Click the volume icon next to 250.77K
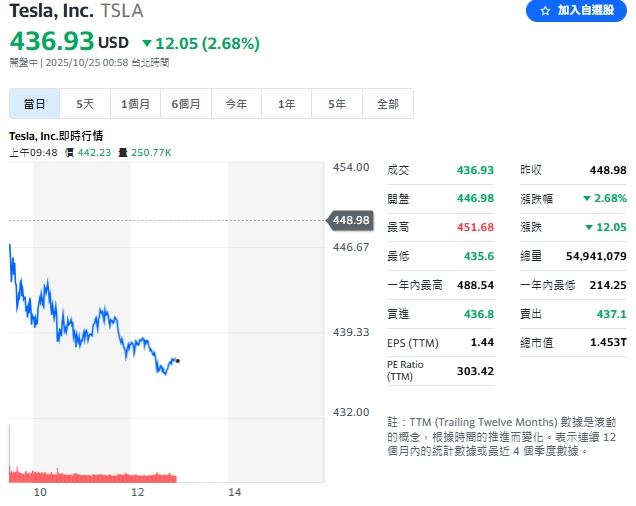This screenshot has width=636, height=506. pos(122,152)
